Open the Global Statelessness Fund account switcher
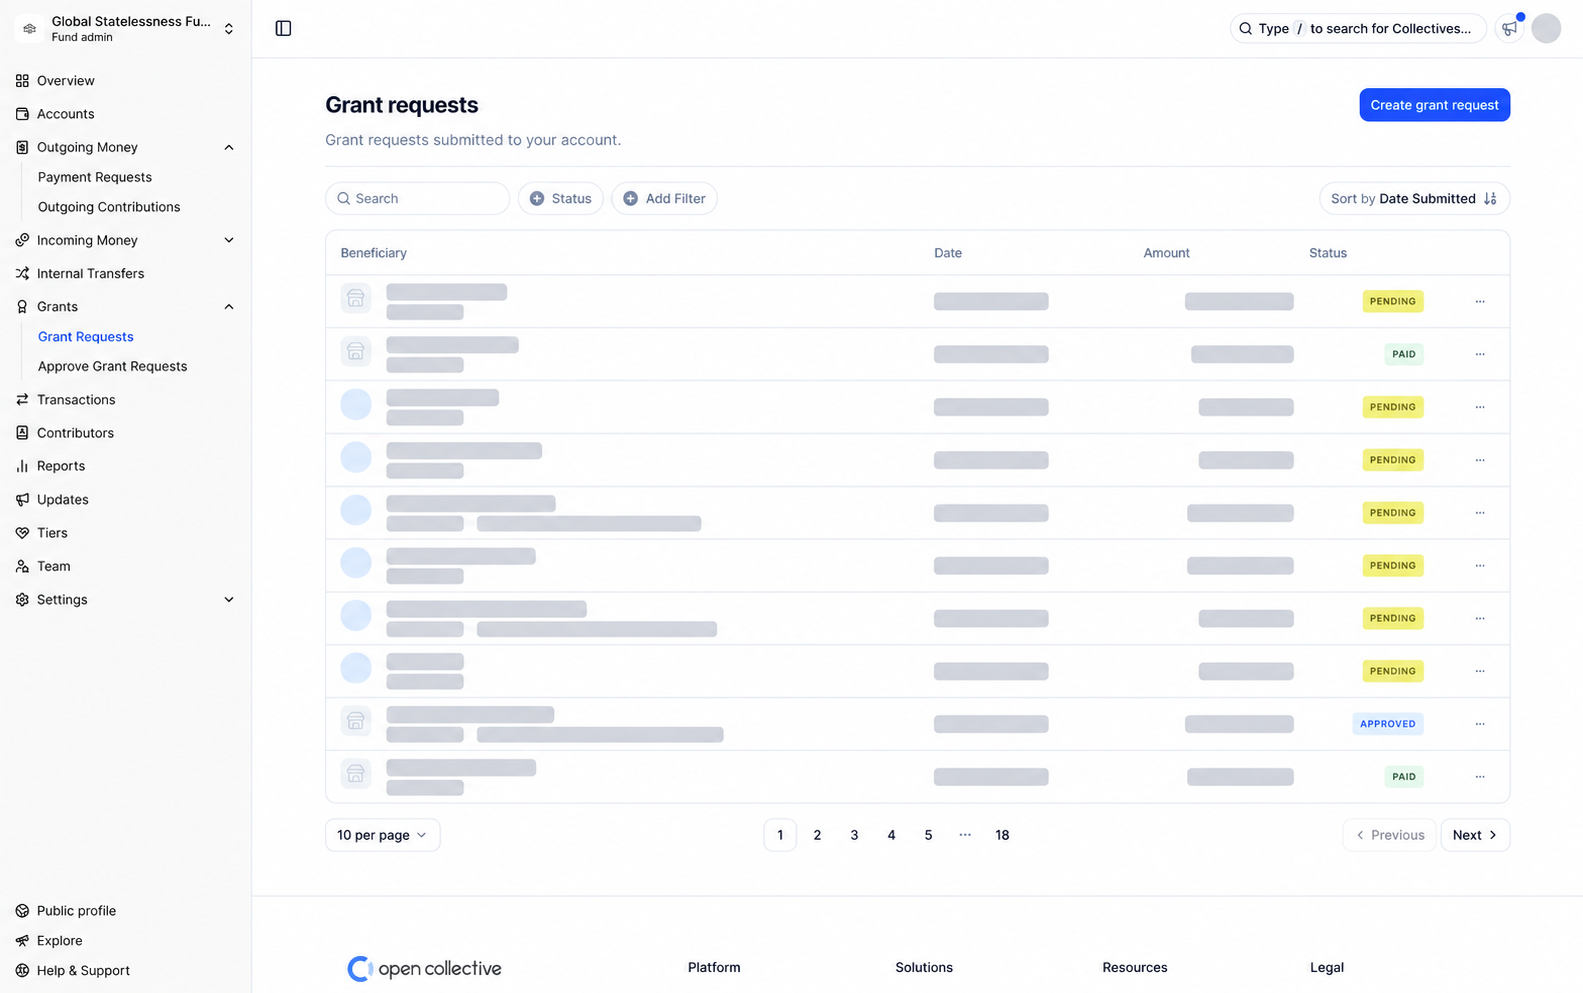The image size is (1583, 993). coord(126,29)
